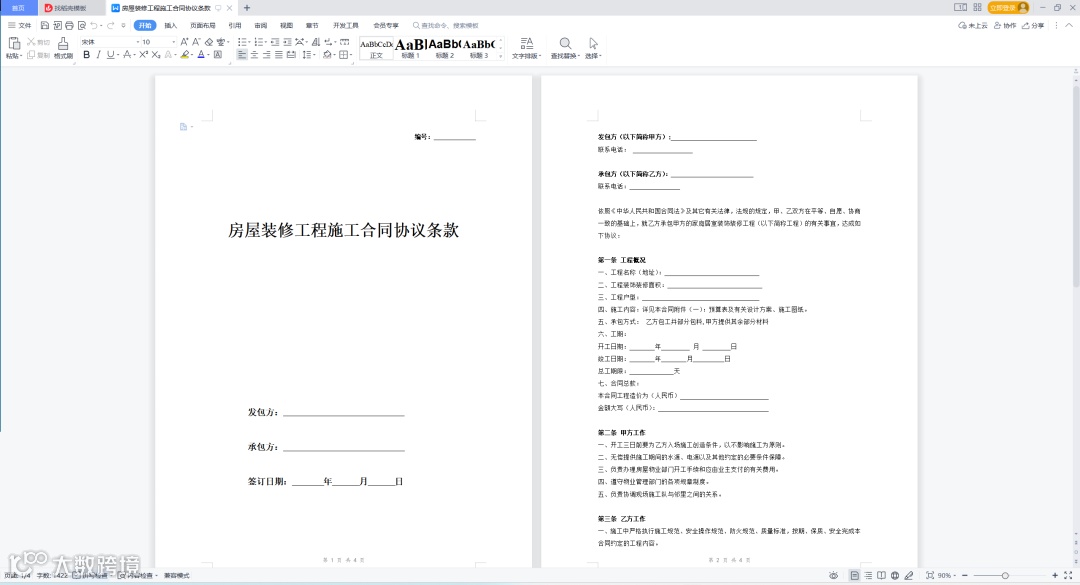Toggle italic formatting

(98, 54)
